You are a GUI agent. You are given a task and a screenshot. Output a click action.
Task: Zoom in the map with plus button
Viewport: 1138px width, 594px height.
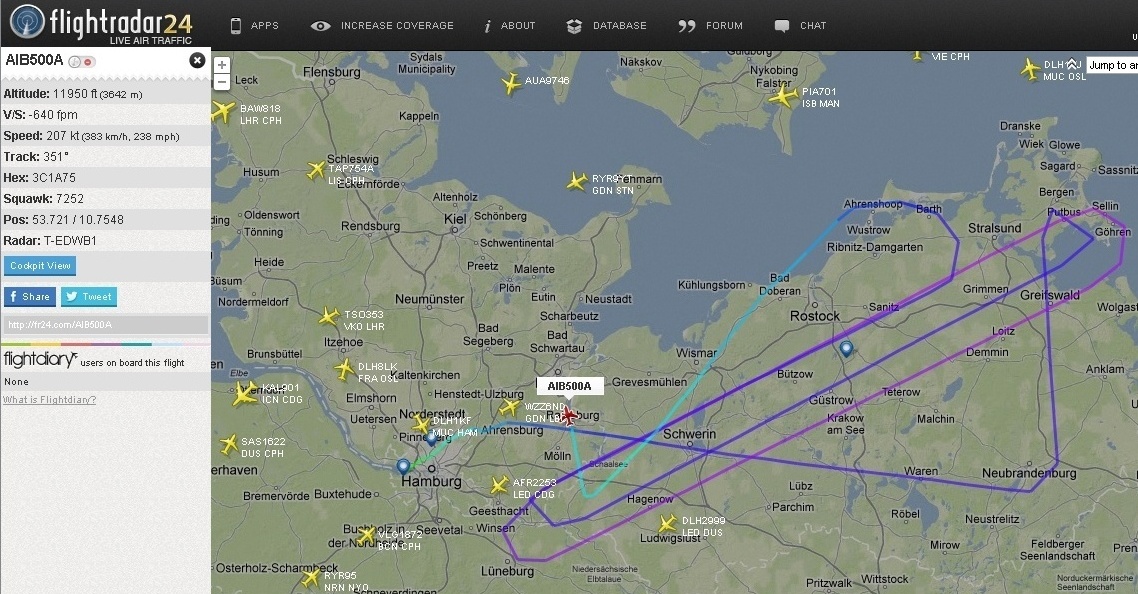tap(222, 65)
